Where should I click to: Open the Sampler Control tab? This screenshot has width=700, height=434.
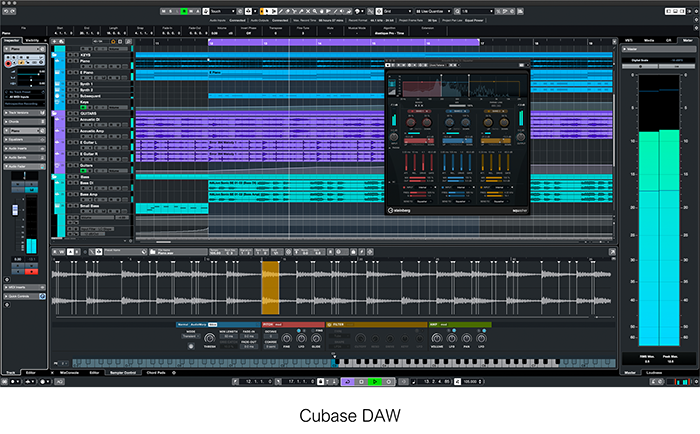click(x=123, y=372)
